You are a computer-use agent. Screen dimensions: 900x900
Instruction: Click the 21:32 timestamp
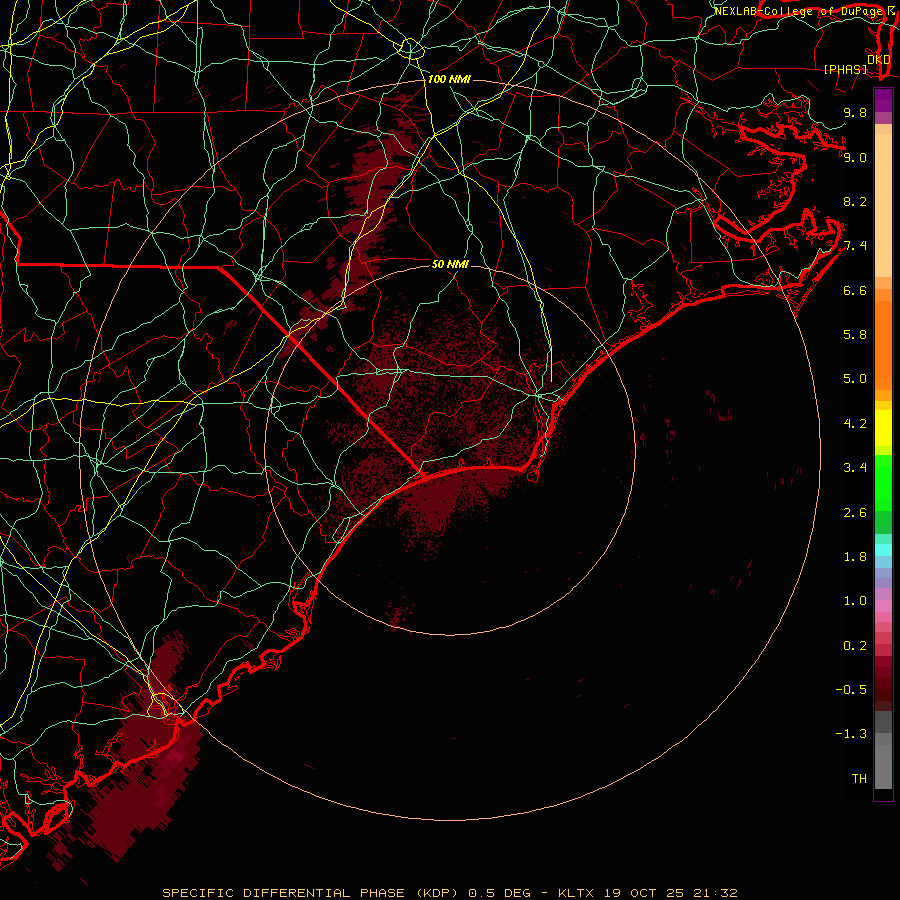[717, 893]
